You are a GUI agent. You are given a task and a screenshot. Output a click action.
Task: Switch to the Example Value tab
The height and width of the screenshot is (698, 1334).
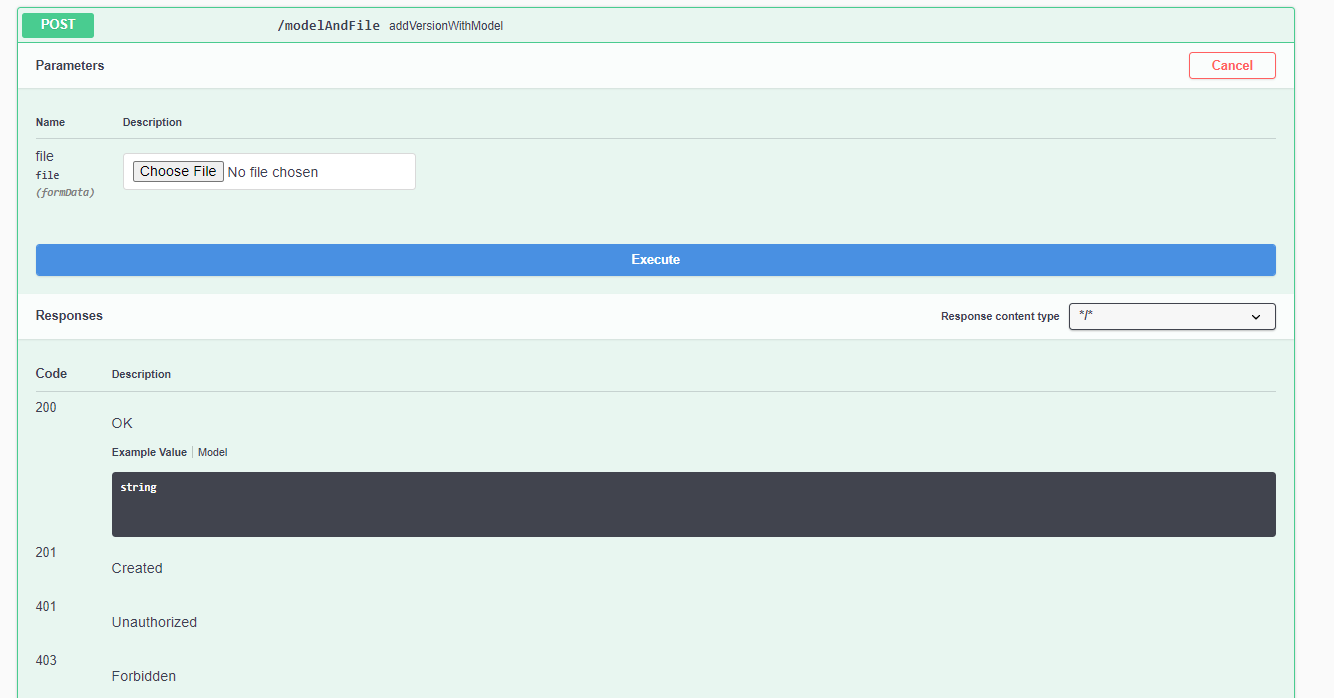[149, 452]
